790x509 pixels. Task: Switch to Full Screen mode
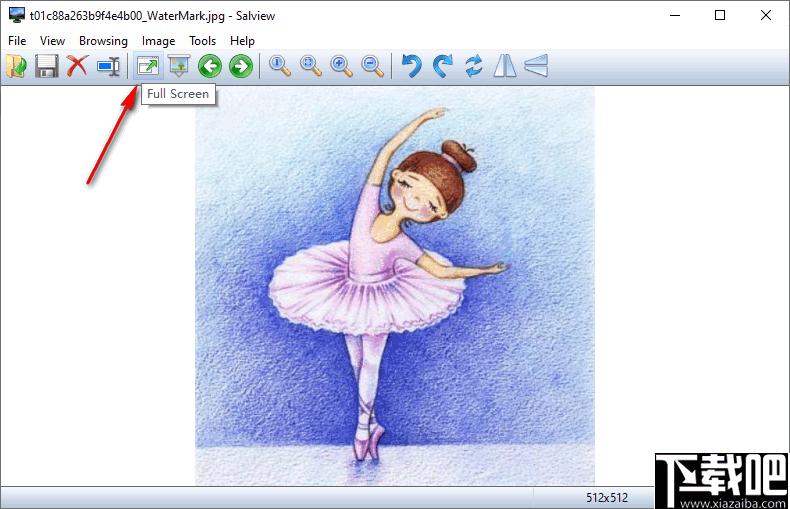pos(148,66)
